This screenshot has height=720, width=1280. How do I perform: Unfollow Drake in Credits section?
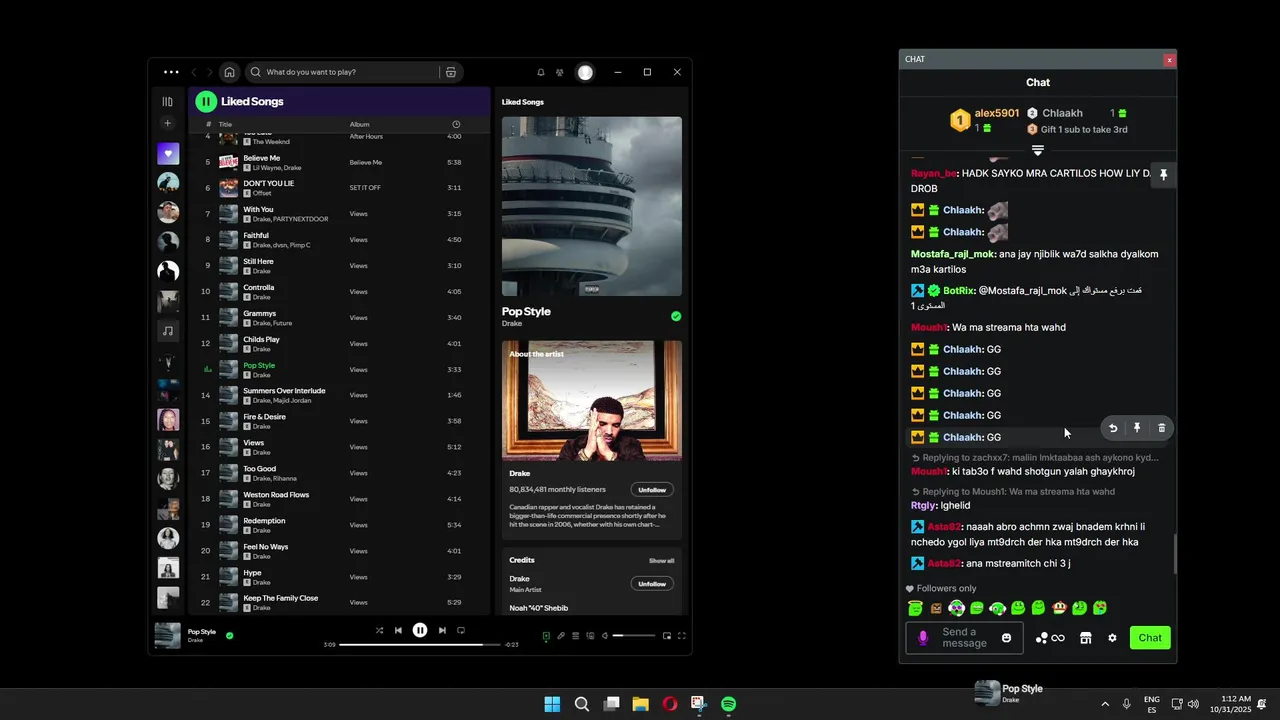652,584
